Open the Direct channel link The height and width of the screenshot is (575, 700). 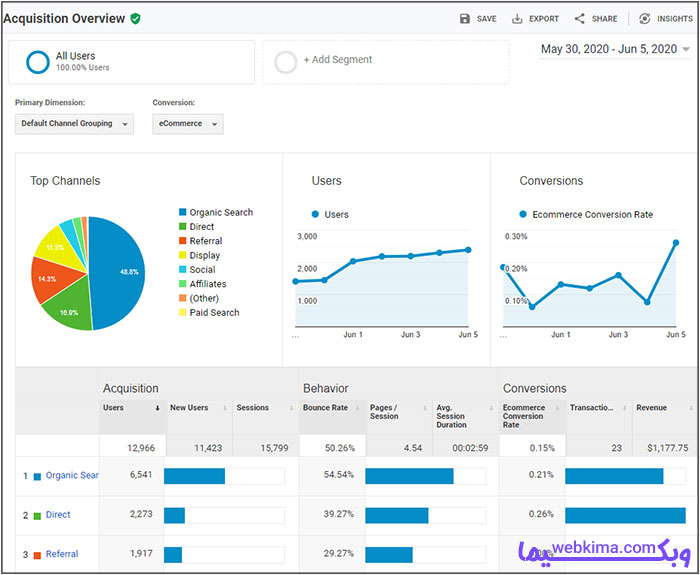pos(58,515)
